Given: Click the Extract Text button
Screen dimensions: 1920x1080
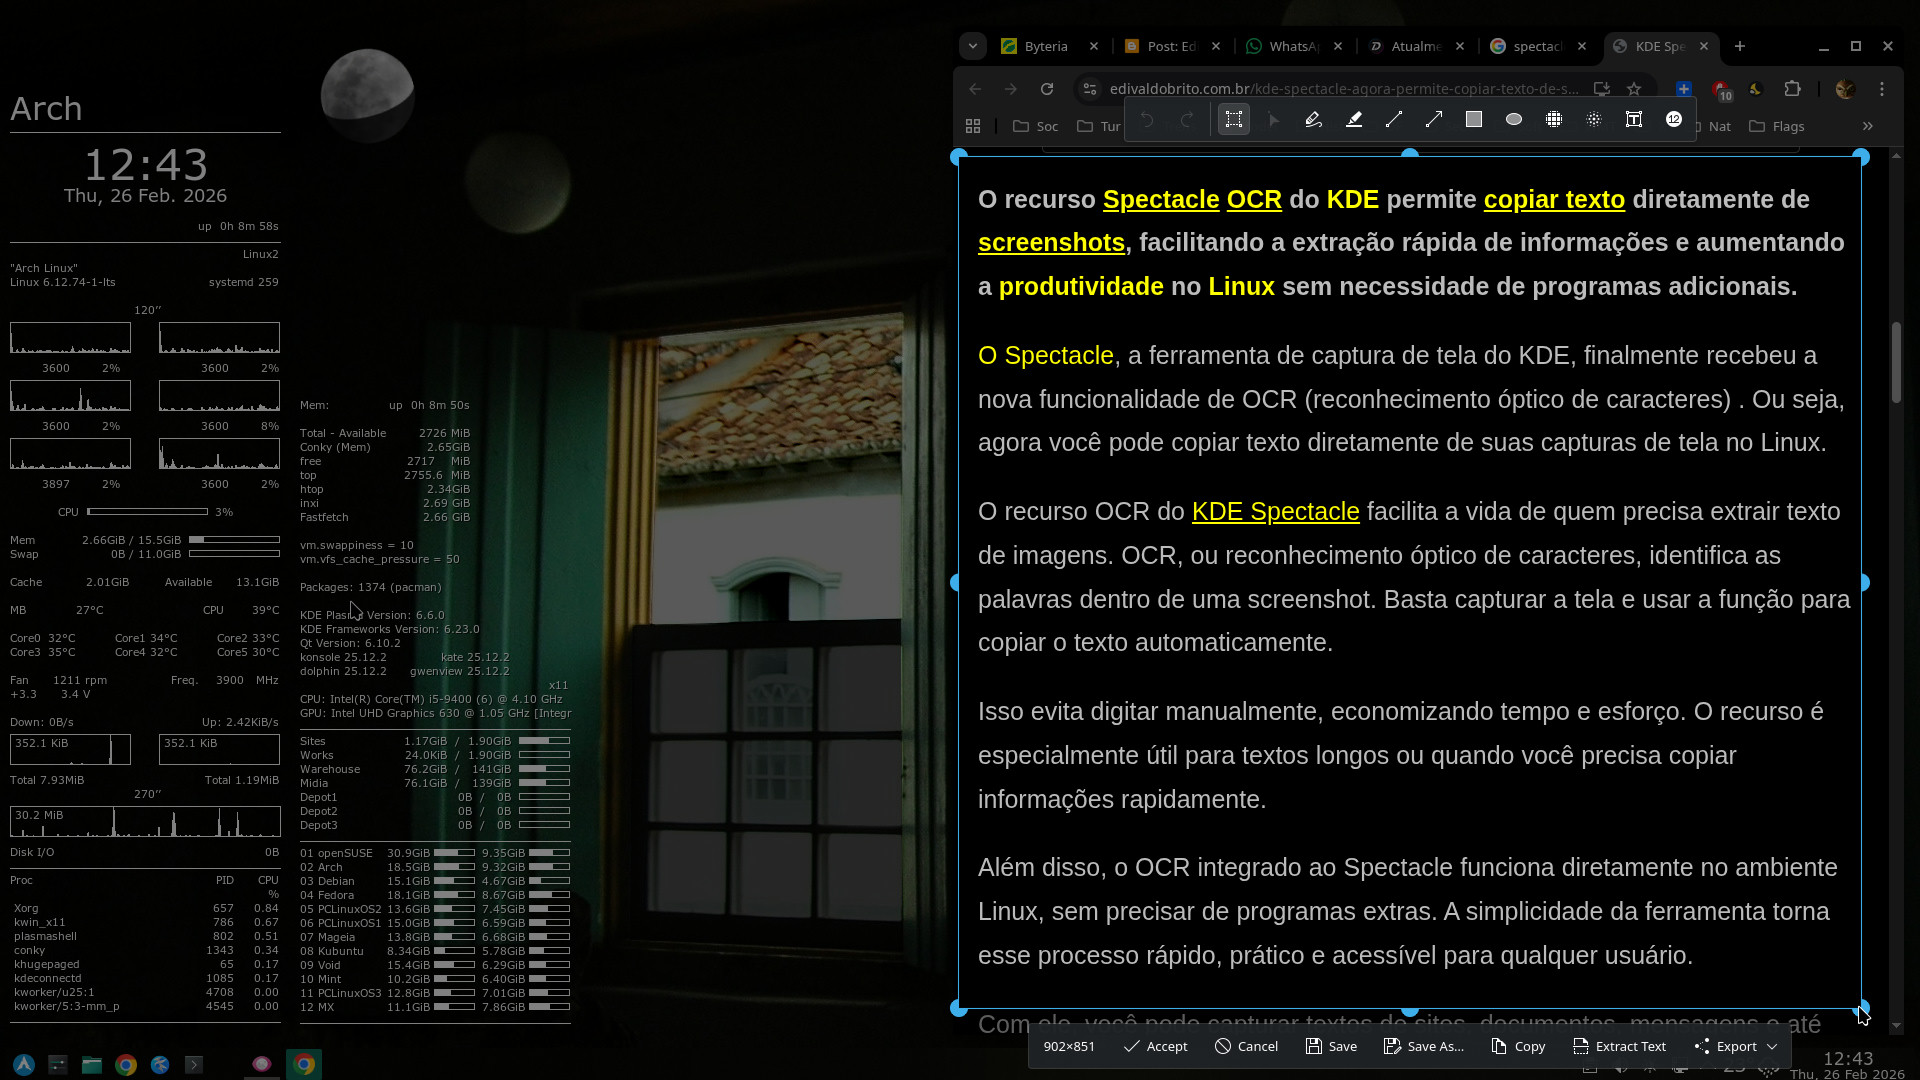Looking at the screenshot, I should coord(1619,1046).
